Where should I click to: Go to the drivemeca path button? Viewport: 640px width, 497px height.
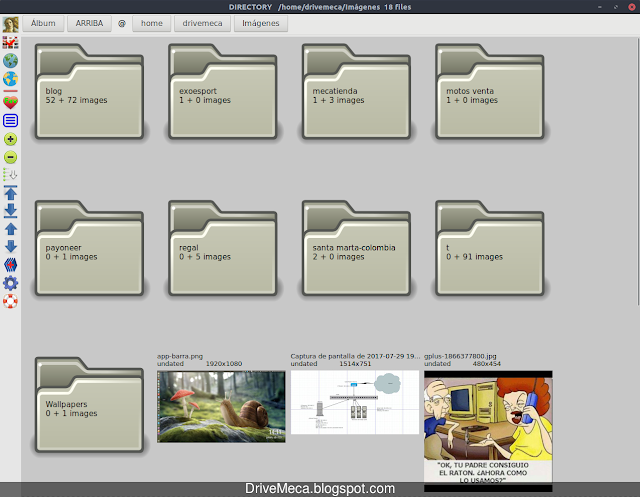coord(202,23)
